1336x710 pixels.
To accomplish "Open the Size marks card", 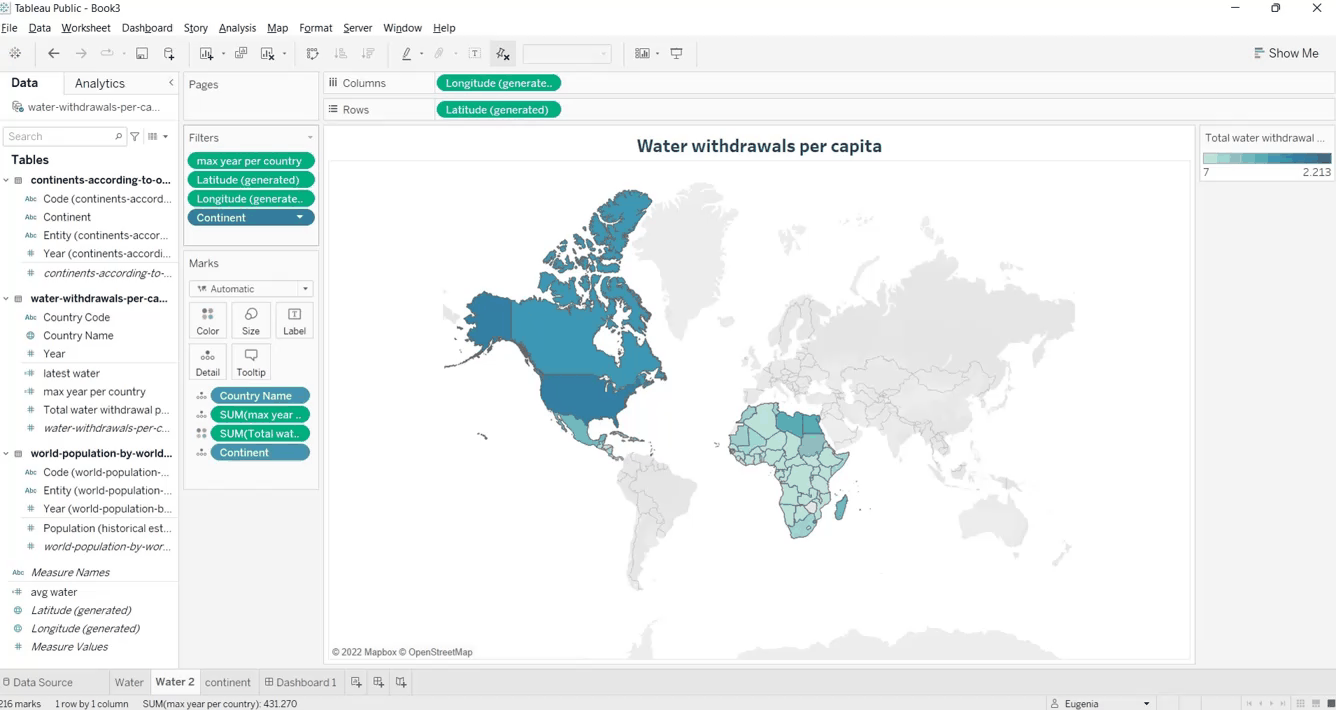I will pos(251,321).
